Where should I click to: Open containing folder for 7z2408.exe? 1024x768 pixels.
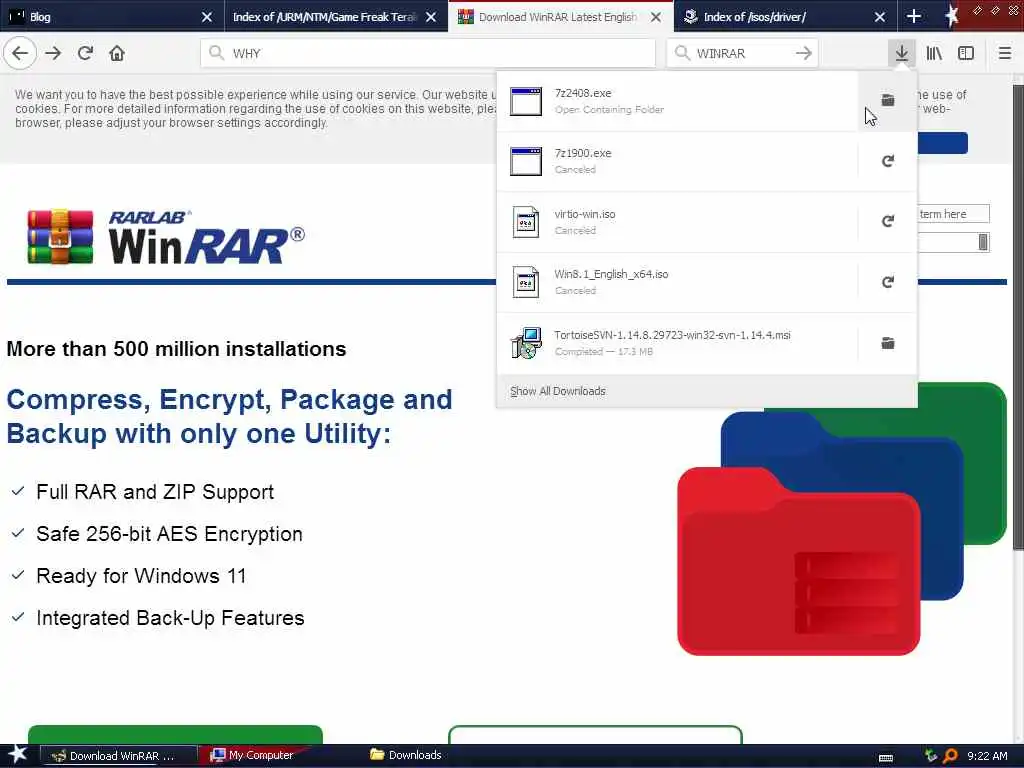(x=888, y=100)
